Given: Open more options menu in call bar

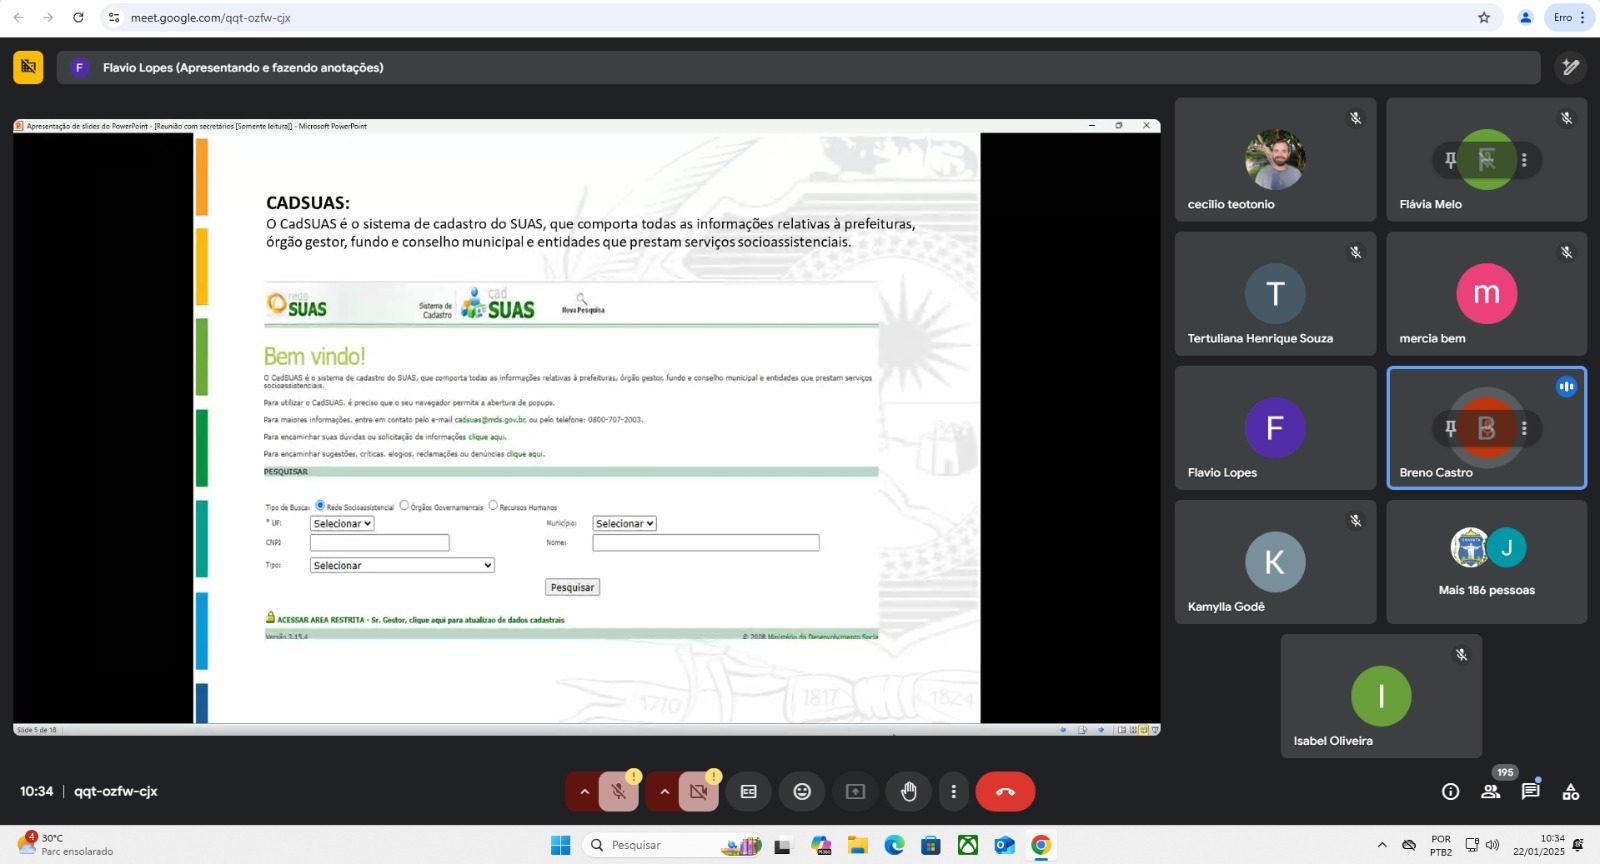Looking at the screenshot, I should 953,792.
